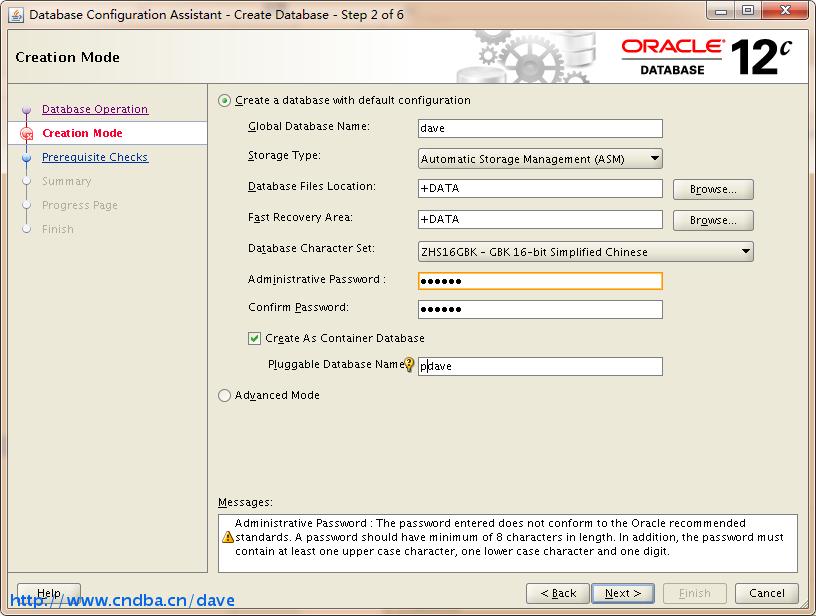Cancel the database creation wizard
Image resolution: width=816 pixels, height=616 pixels.
[767, 593]
